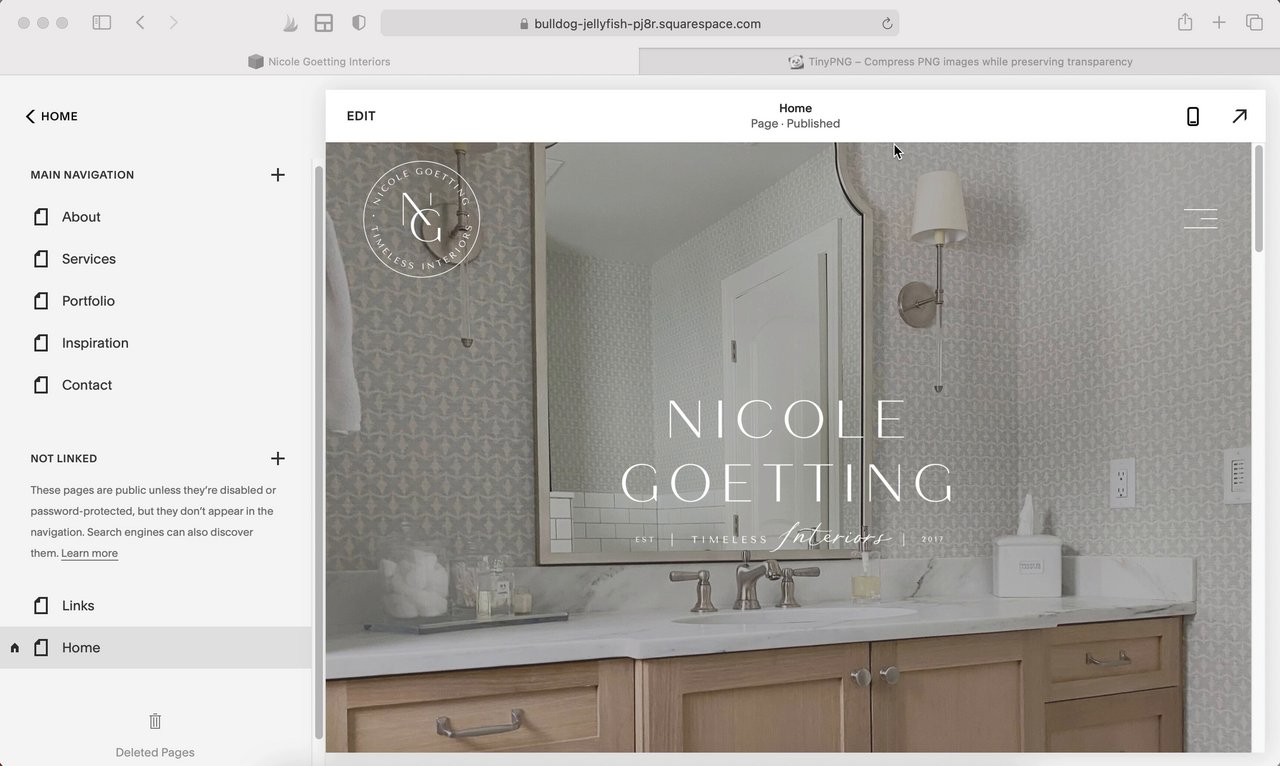Click the sailboat extension icon in toolbar
1280x766 pixels.
[290, 23]
